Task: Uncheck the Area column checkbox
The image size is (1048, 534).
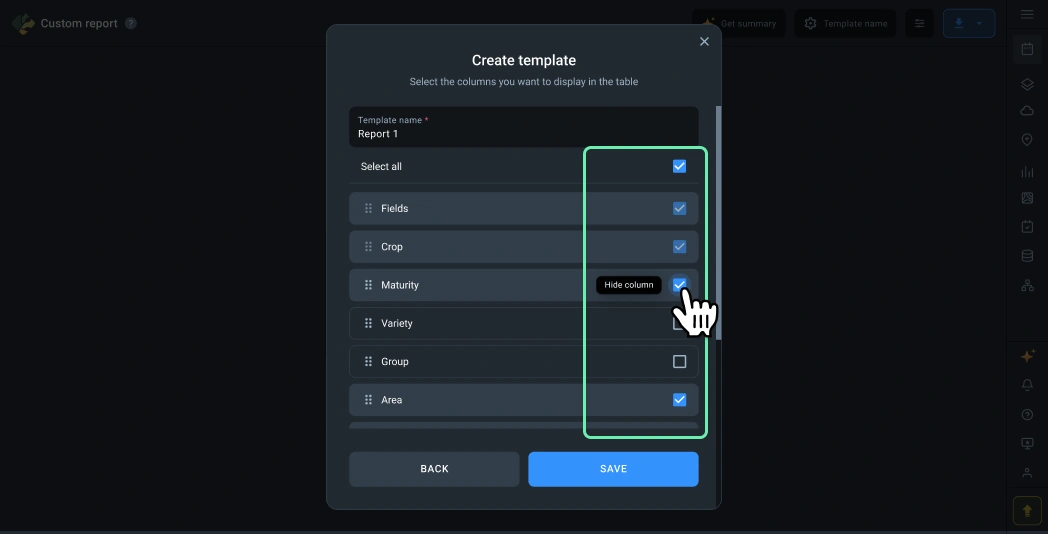Action: 679,400
